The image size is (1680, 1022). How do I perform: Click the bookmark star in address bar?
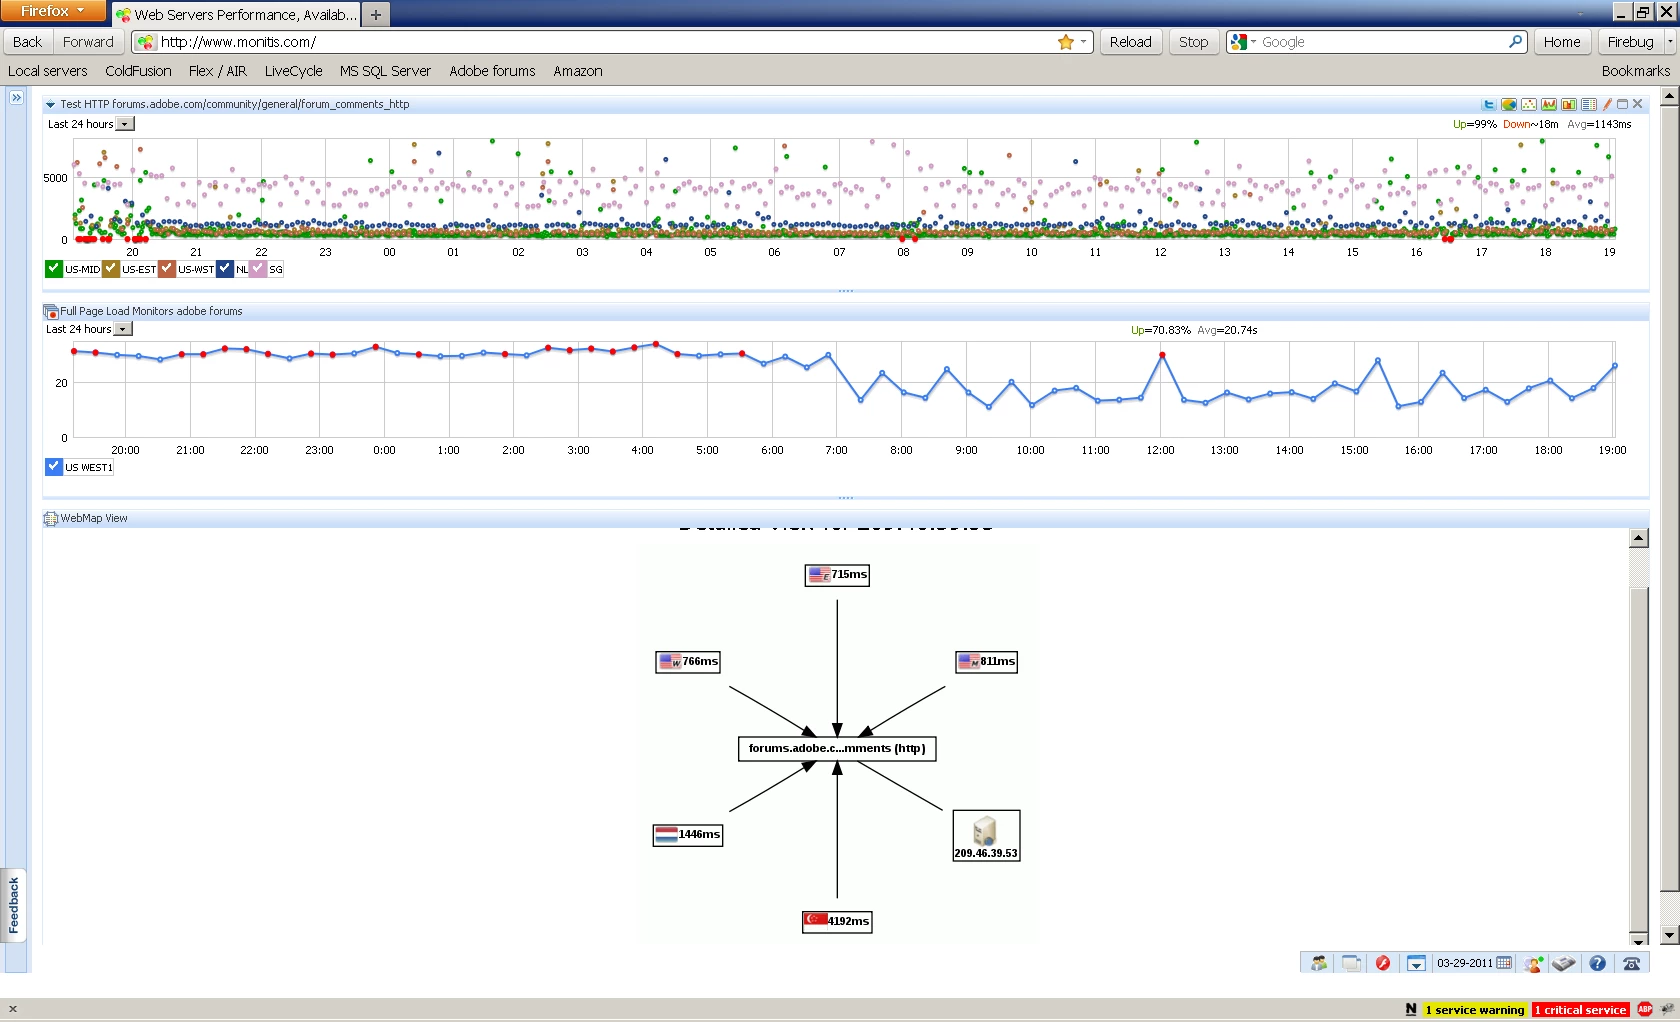1066,42
